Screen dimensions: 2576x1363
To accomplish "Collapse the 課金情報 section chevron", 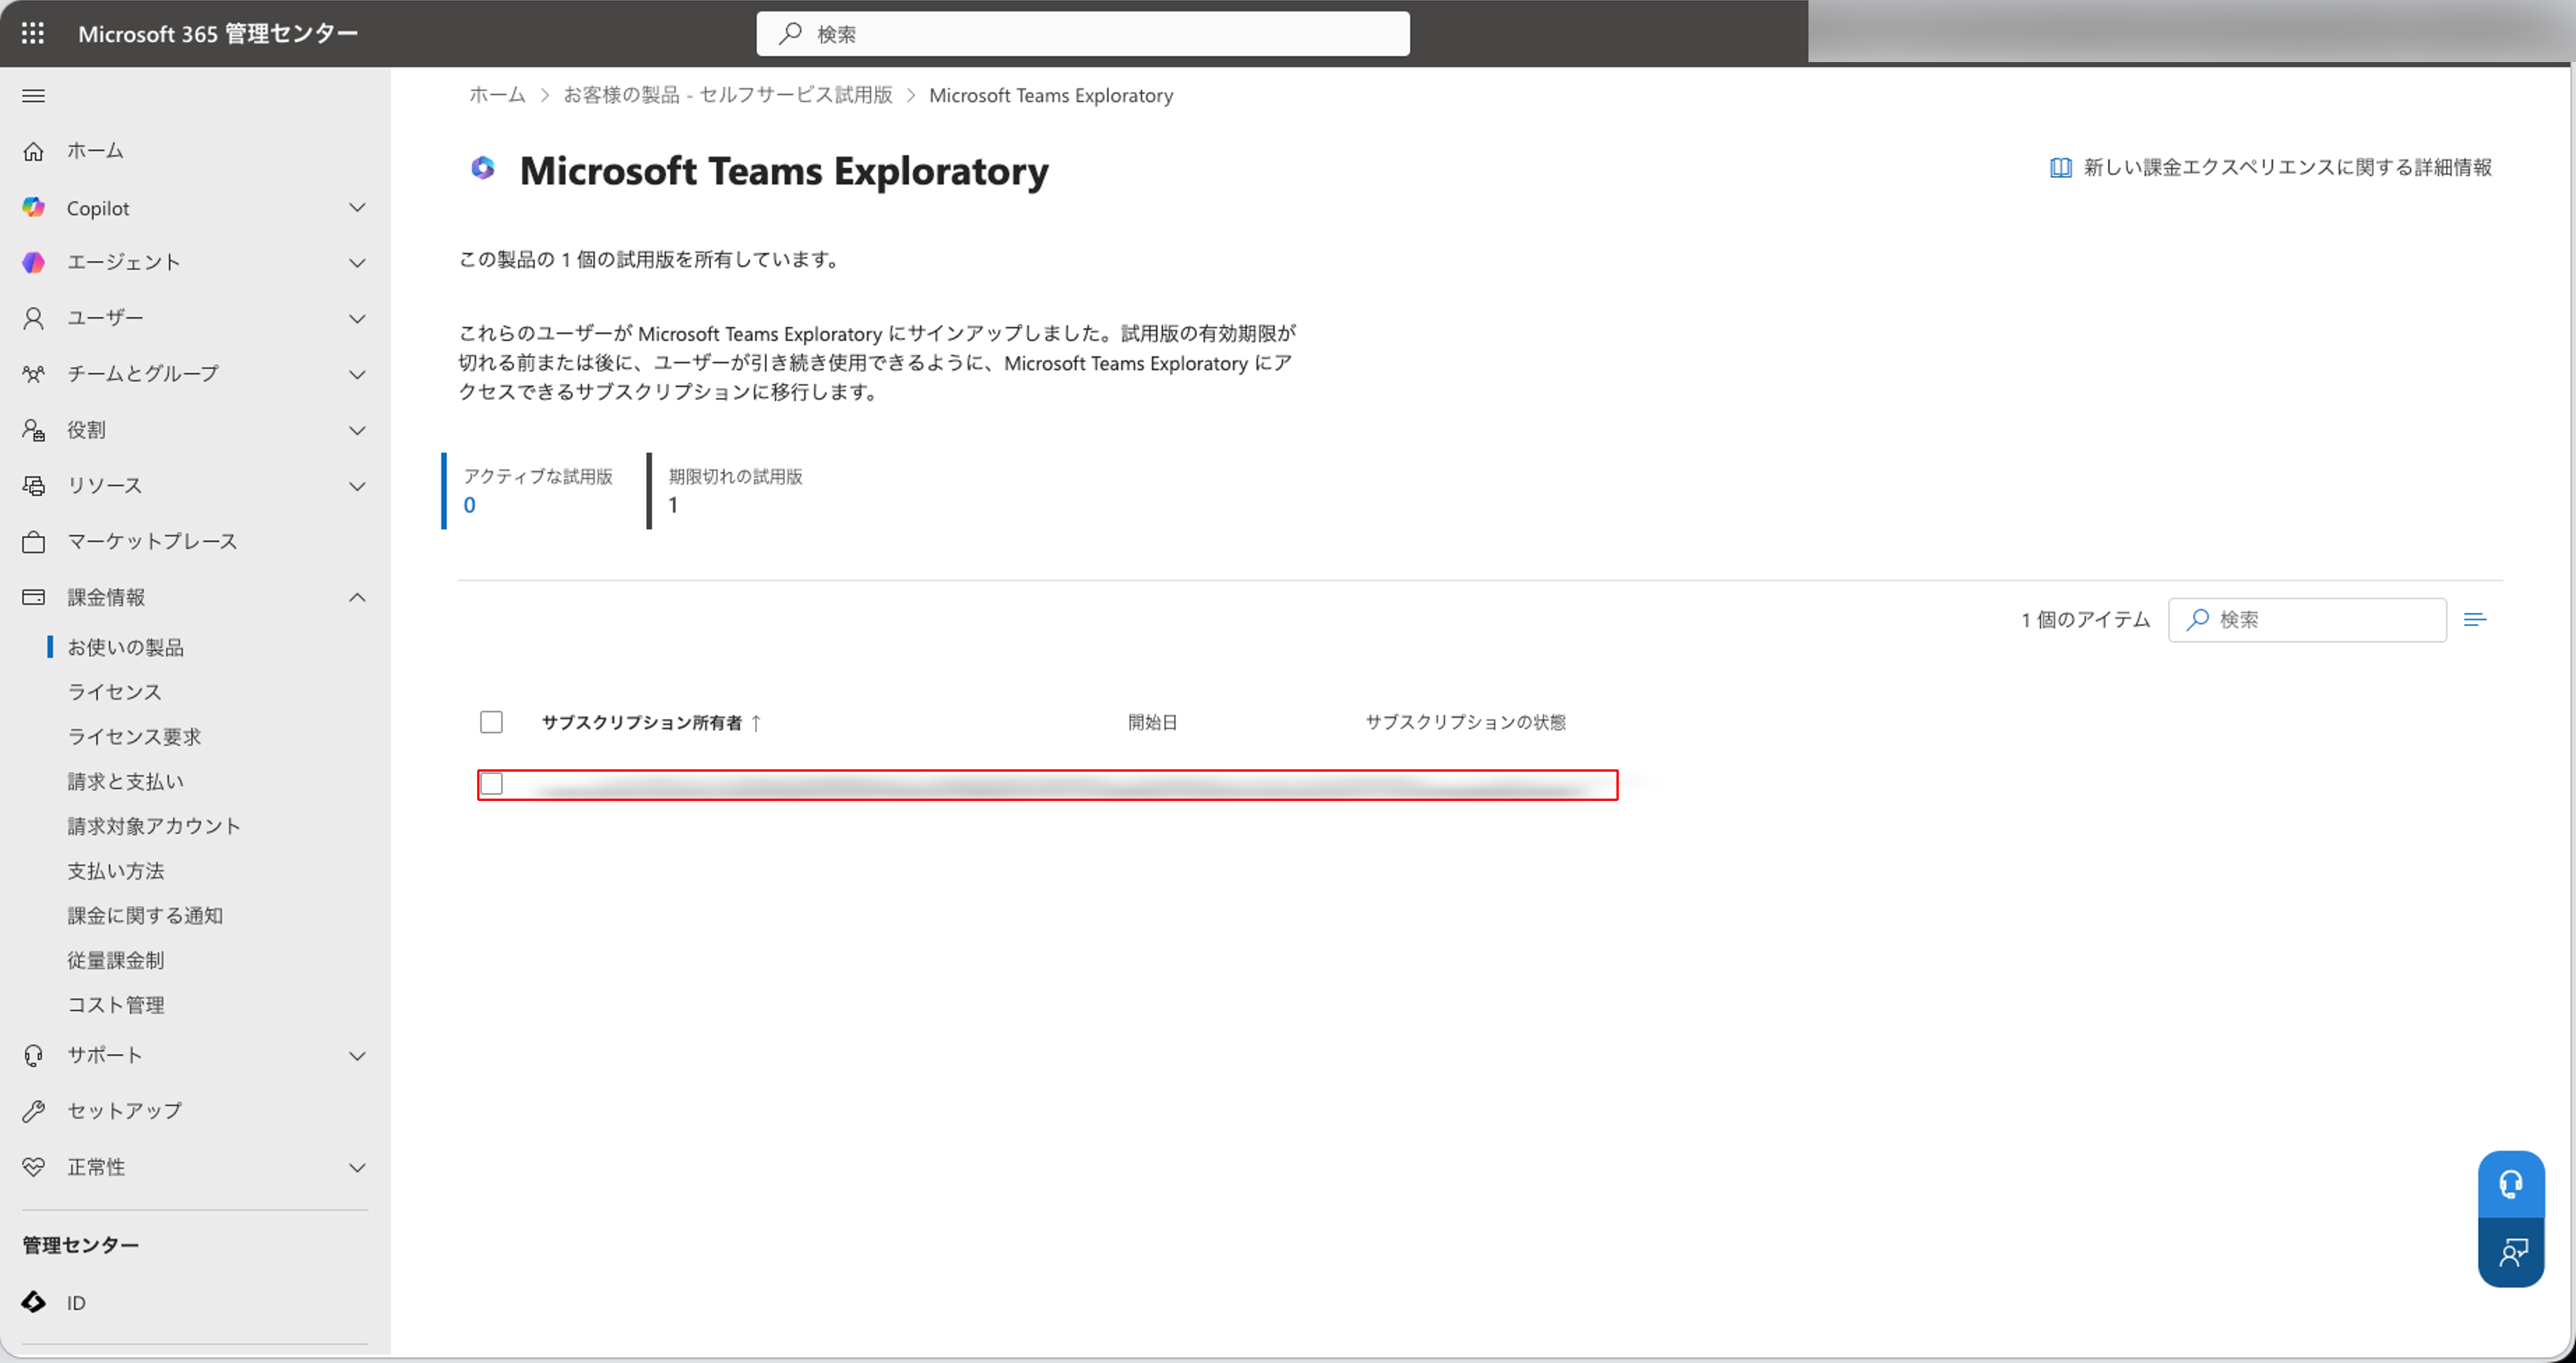I will coord(357,597).
